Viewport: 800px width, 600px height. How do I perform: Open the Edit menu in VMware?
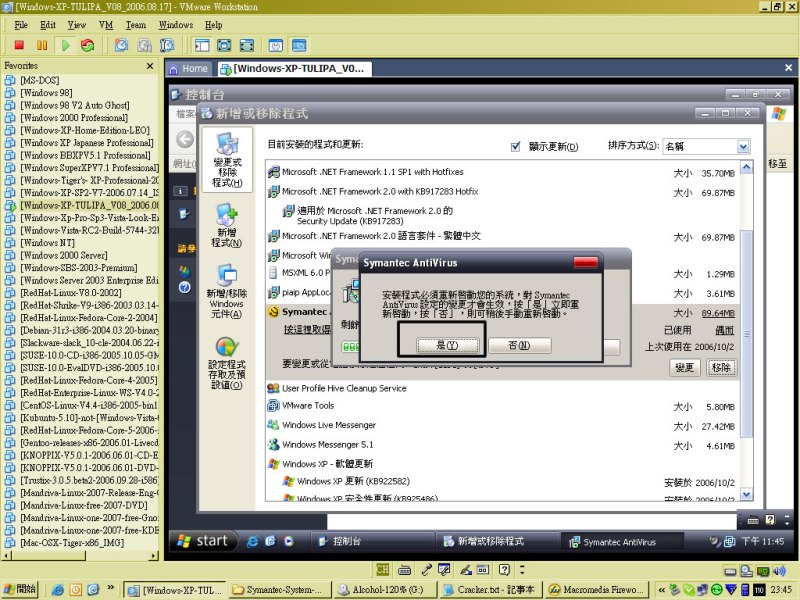pos(47,25)
